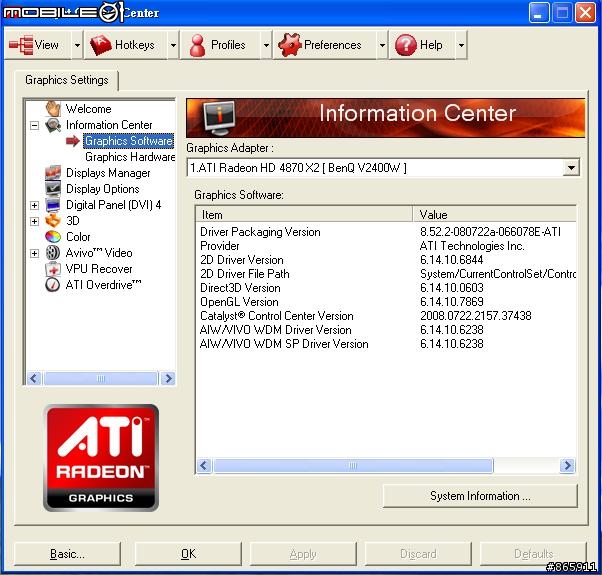Open Display Options page
Screen dimensions: 602x575
click(103, 189)
